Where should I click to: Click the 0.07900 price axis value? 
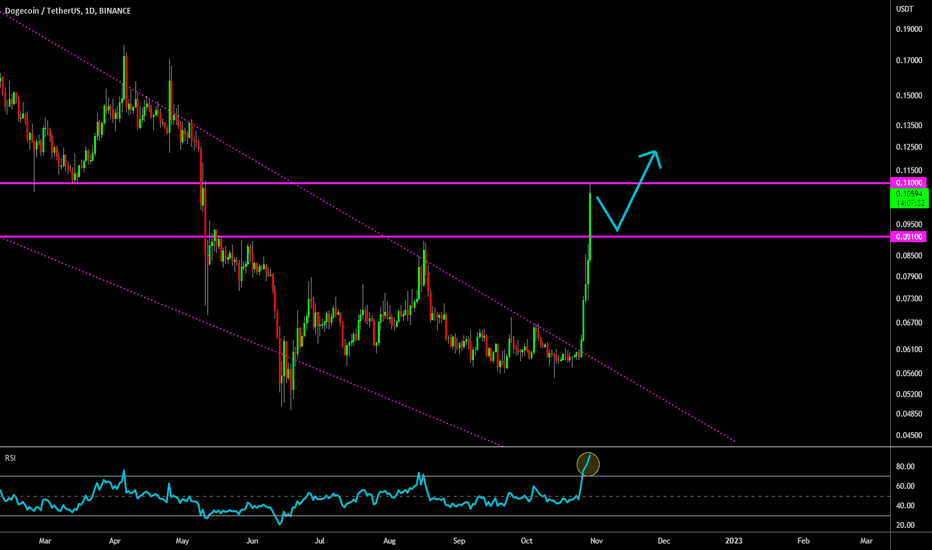909,276
